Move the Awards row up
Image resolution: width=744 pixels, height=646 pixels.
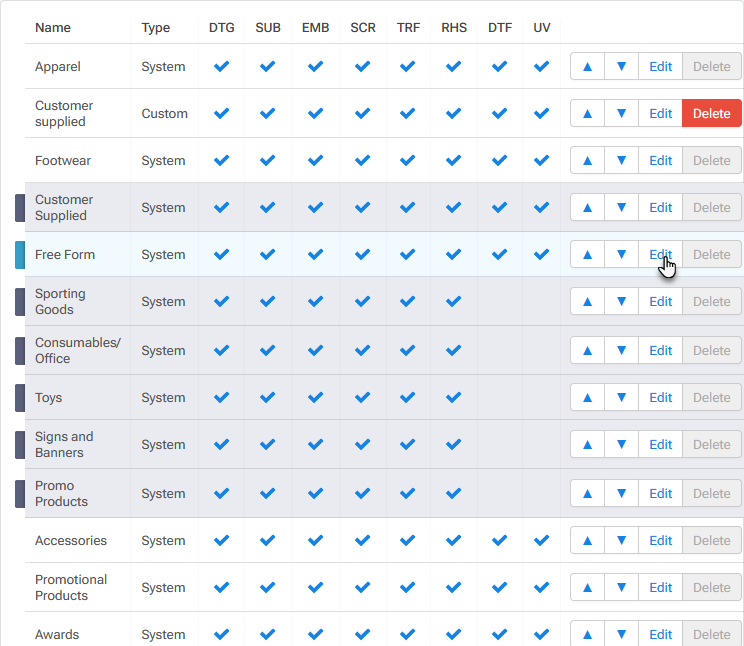click(x=587, y=634)
